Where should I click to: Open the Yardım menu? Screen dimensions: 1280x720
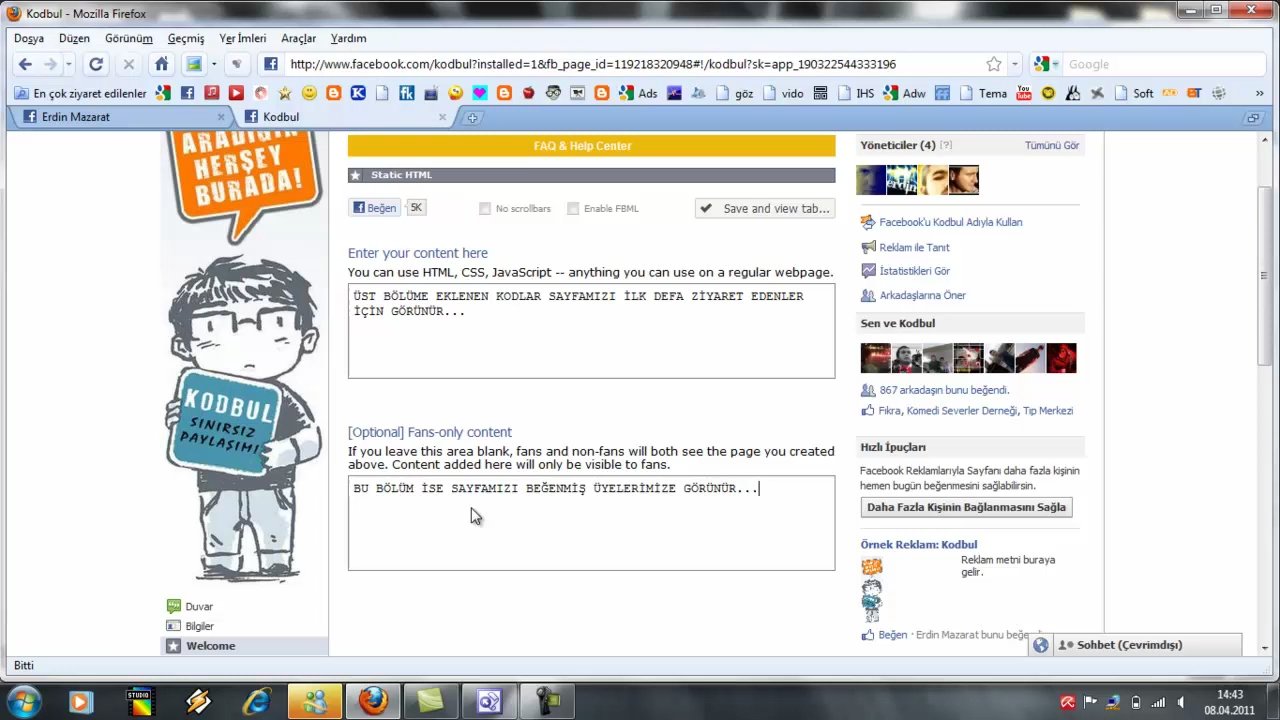pyautogui.click(x=348, y=38)
